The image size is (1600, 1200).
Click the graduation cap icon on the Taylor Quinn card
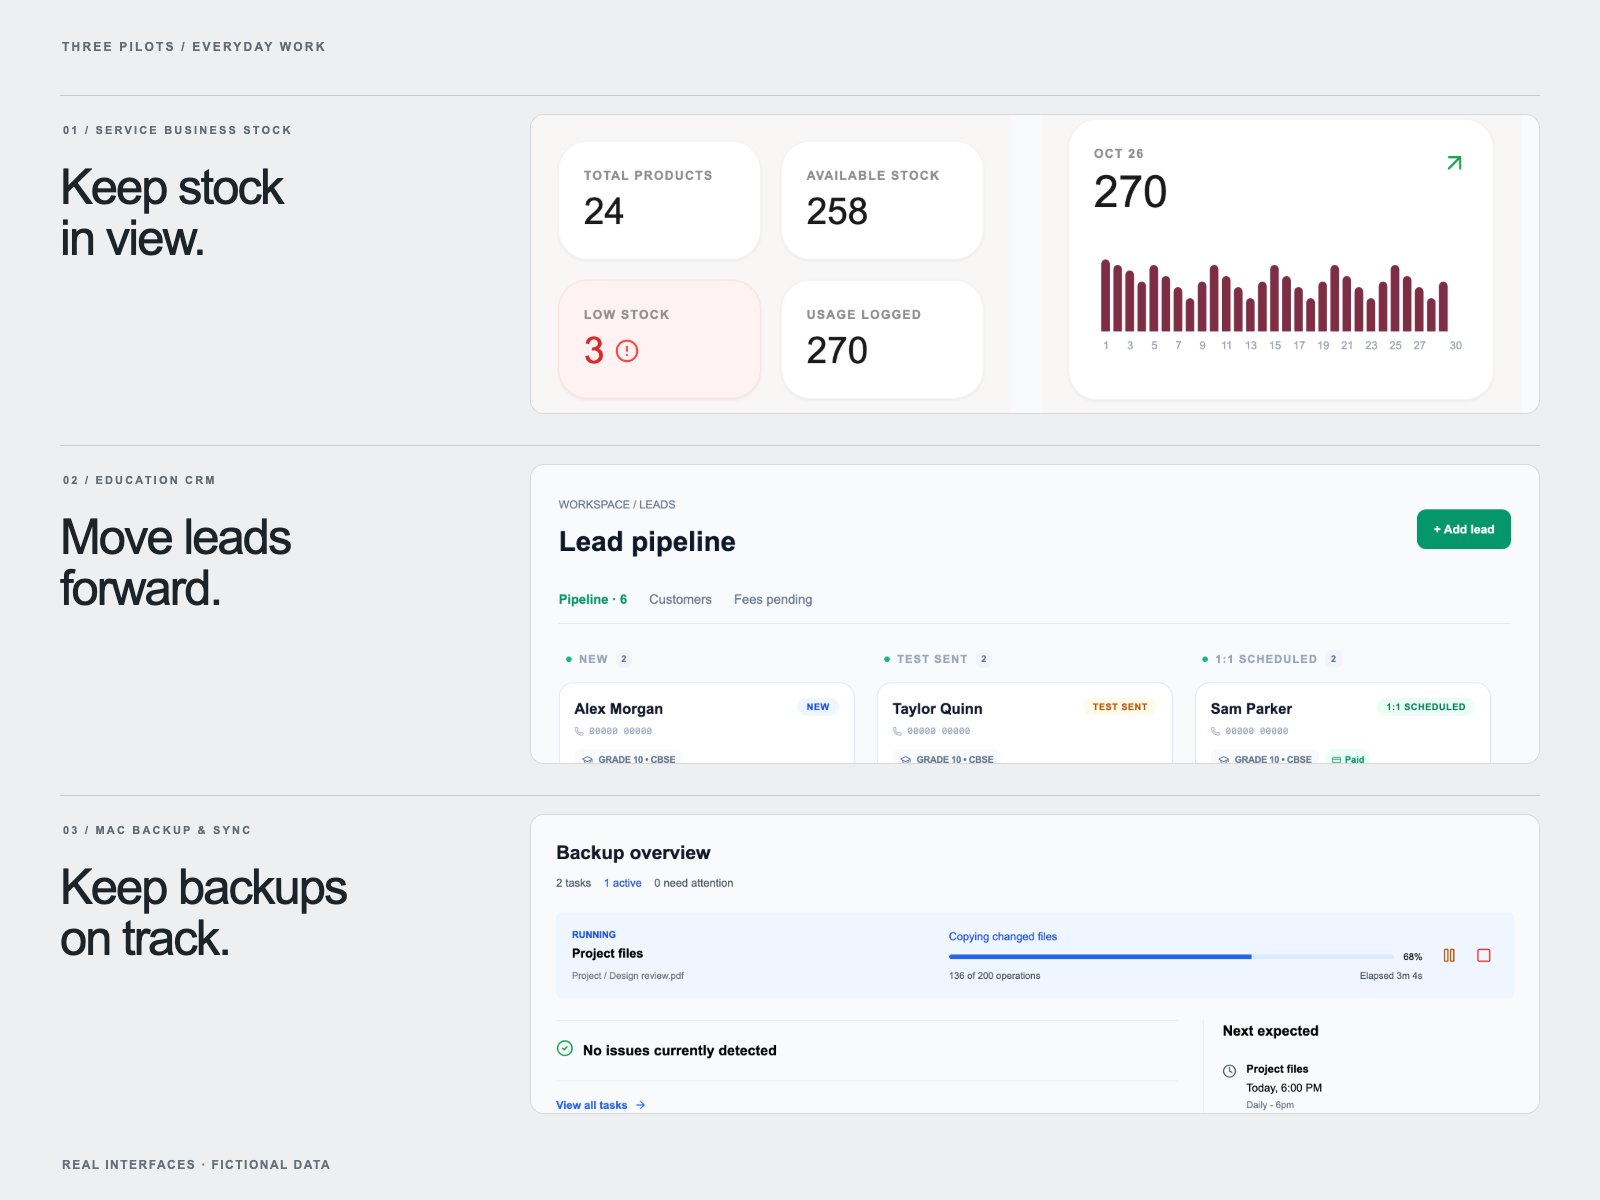[x=905, y=760]
